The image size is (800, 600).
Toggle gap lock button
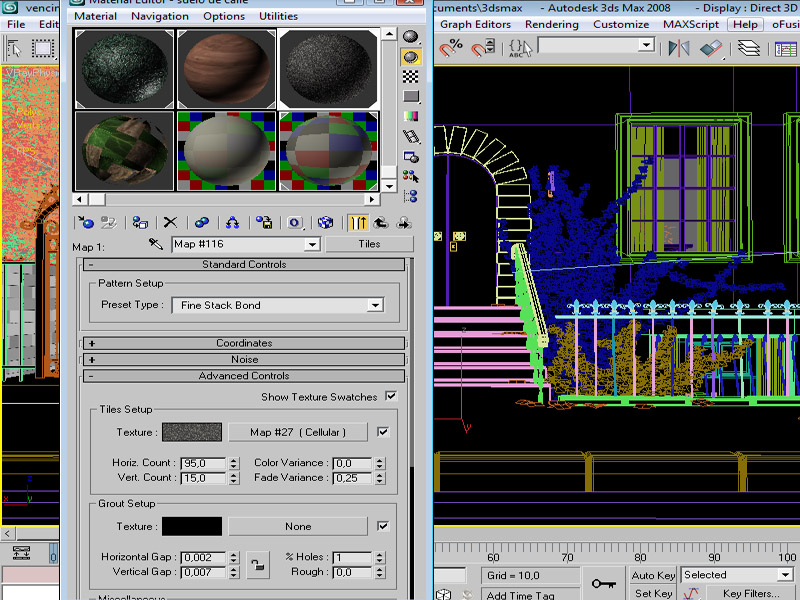[x=258, y=565]
